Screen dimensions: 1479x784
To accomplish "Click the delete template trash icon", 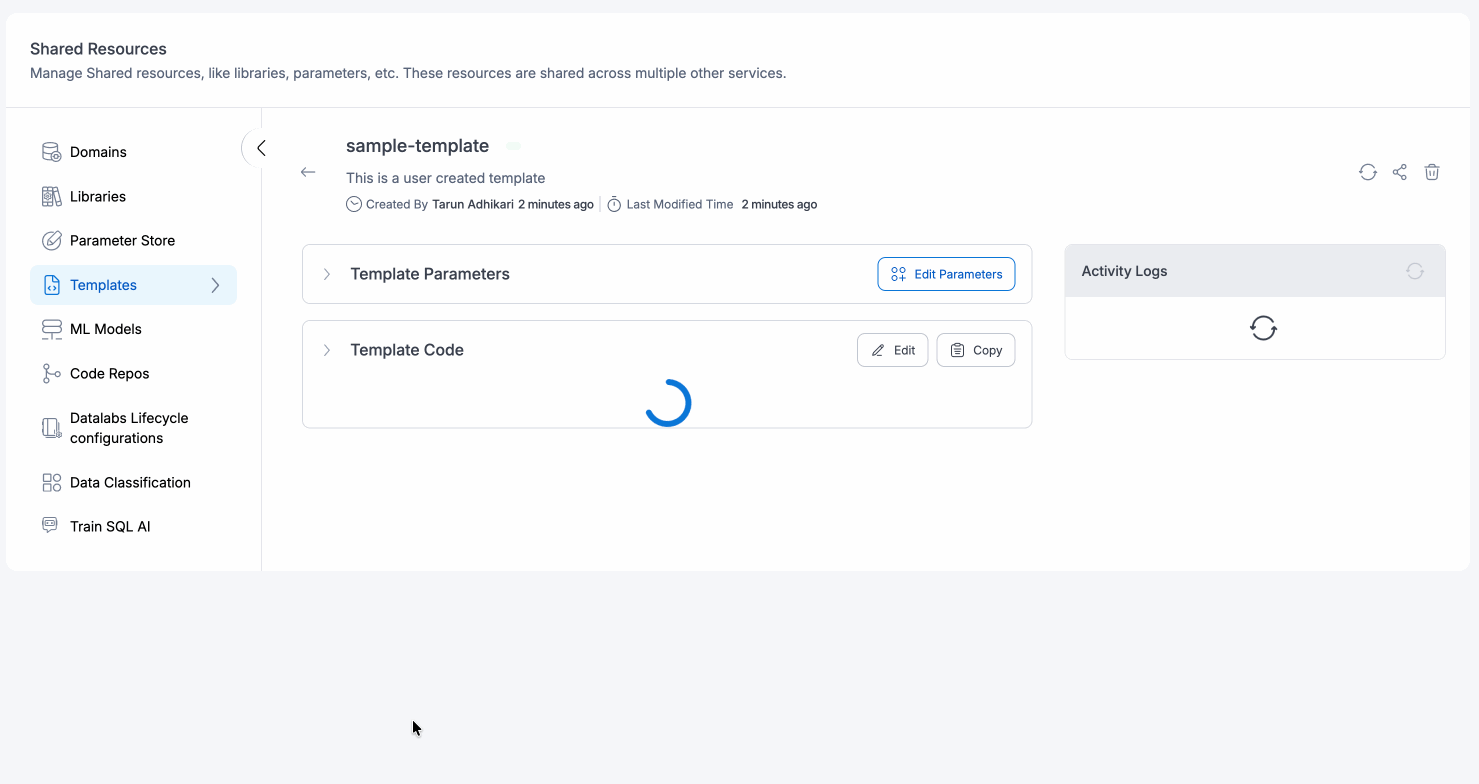I will coord(1431,172).
